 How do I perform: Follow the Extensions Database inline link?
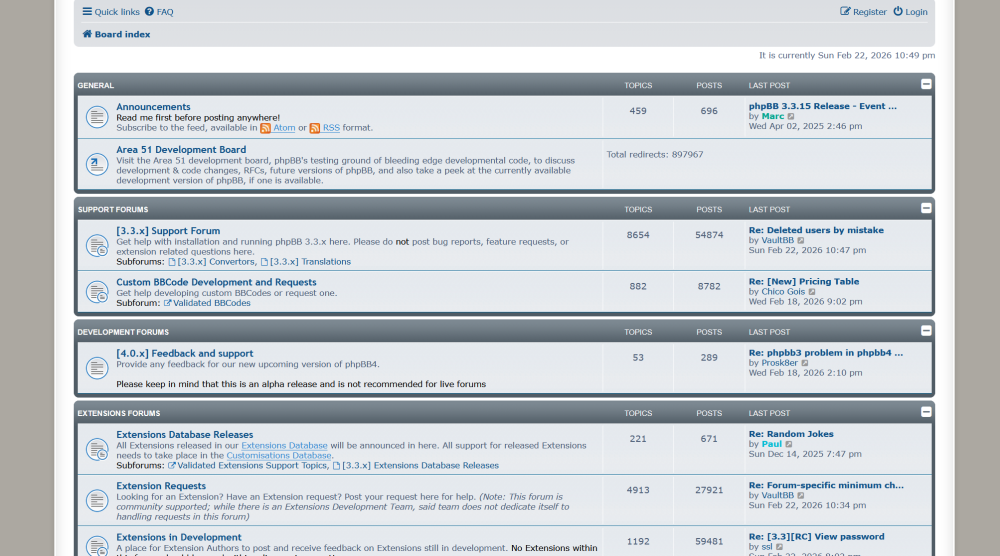(284, 446)
